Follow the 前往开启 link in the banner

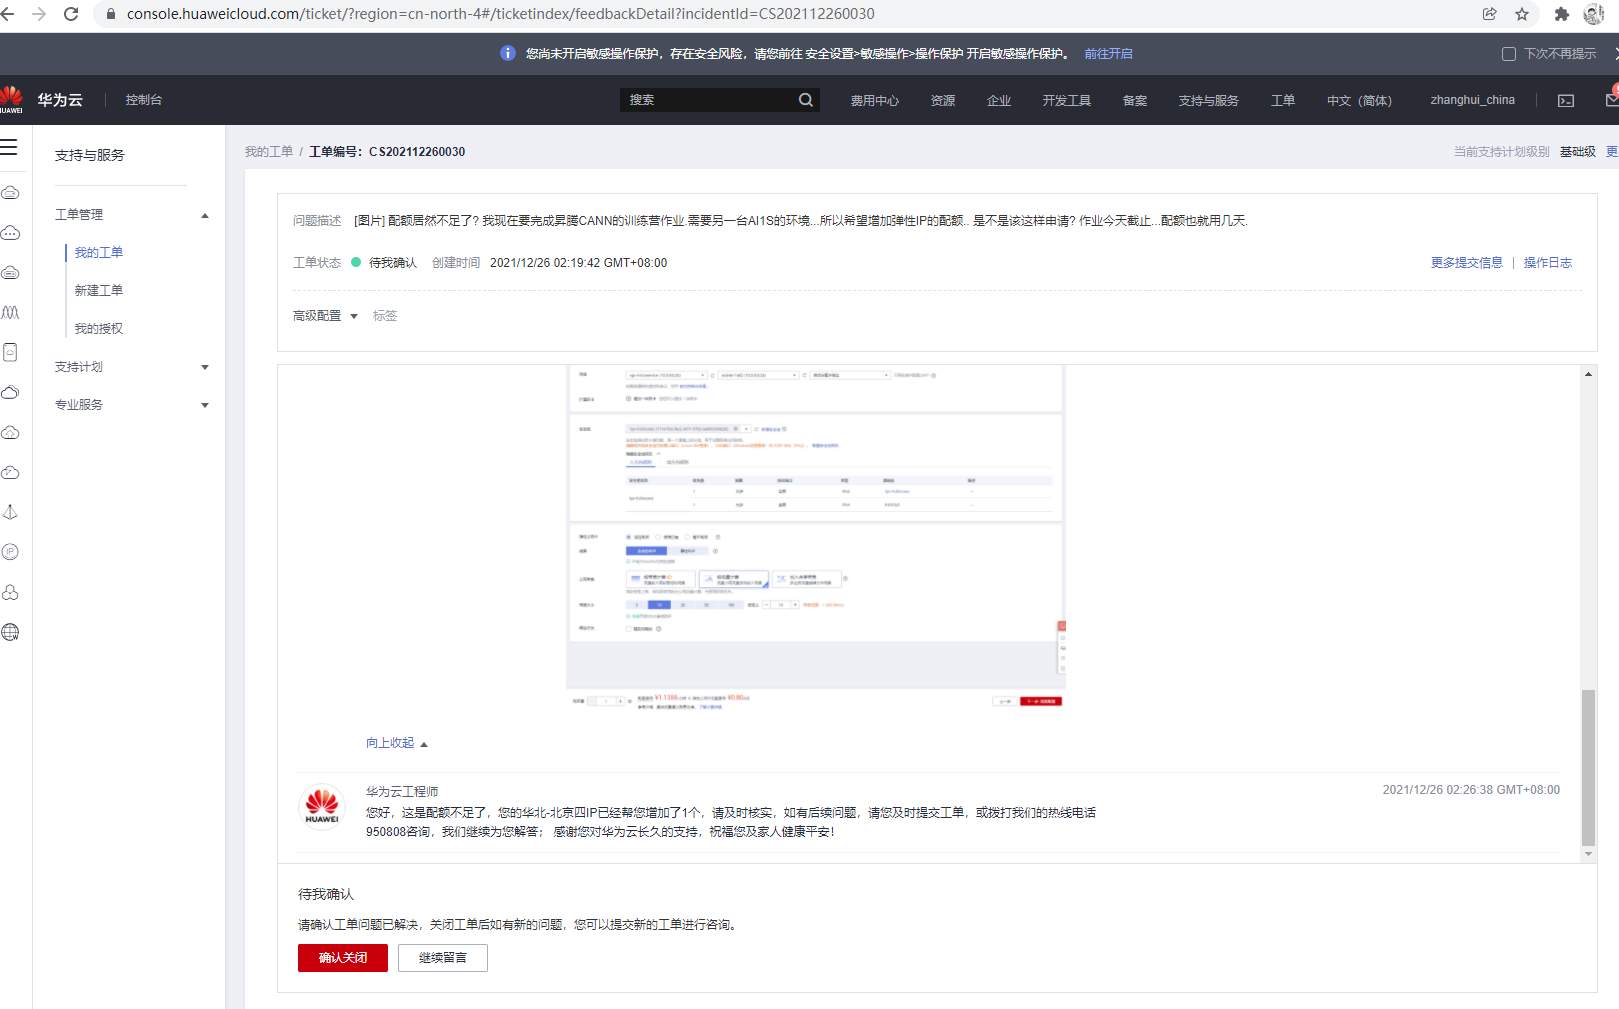click(x=1108, y=54)
